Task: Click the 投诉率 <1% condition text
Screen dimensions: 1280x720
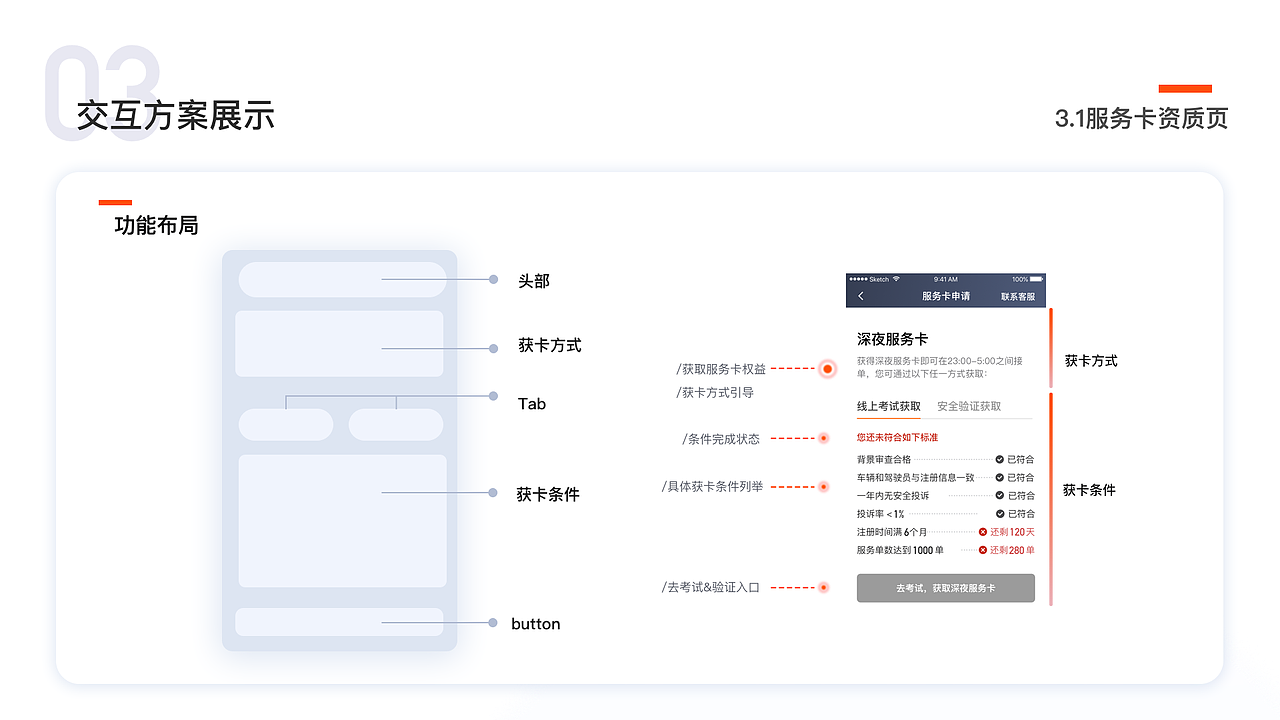Action: [x=881, y=513]
